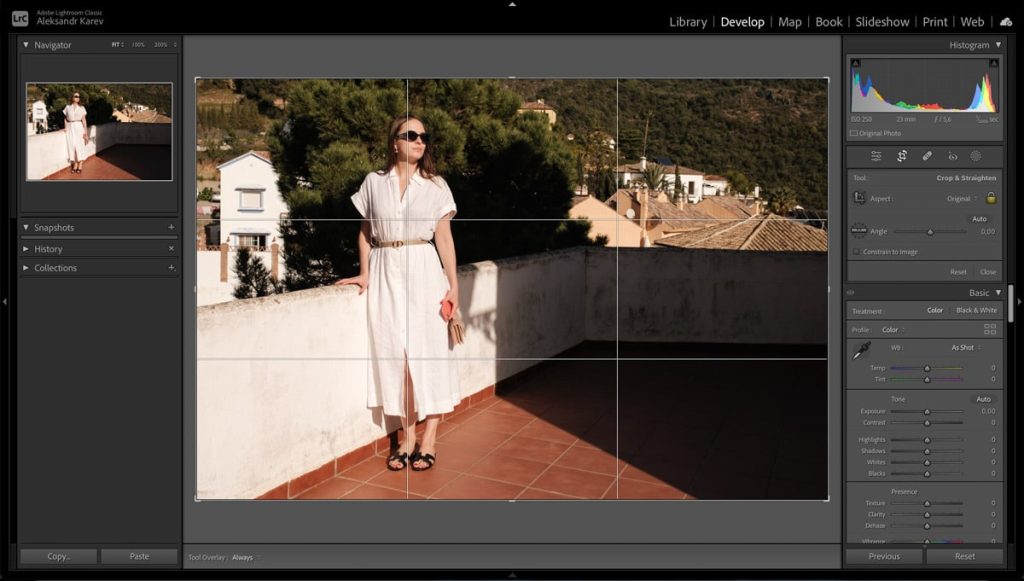Select the Healing tool icon
Screen dimensions: 1024x581
point(927,156)
